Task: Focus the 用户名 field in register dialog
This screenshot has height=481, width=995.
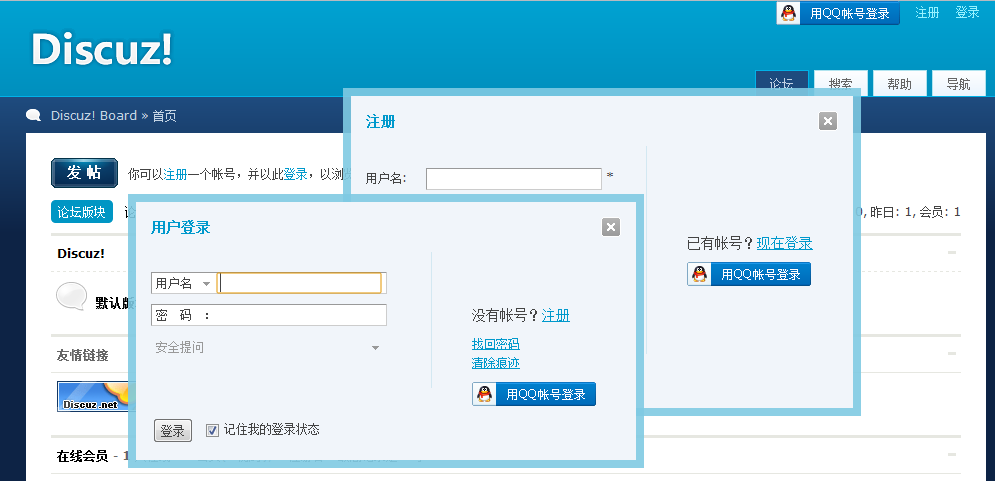Action: point(513,179)
